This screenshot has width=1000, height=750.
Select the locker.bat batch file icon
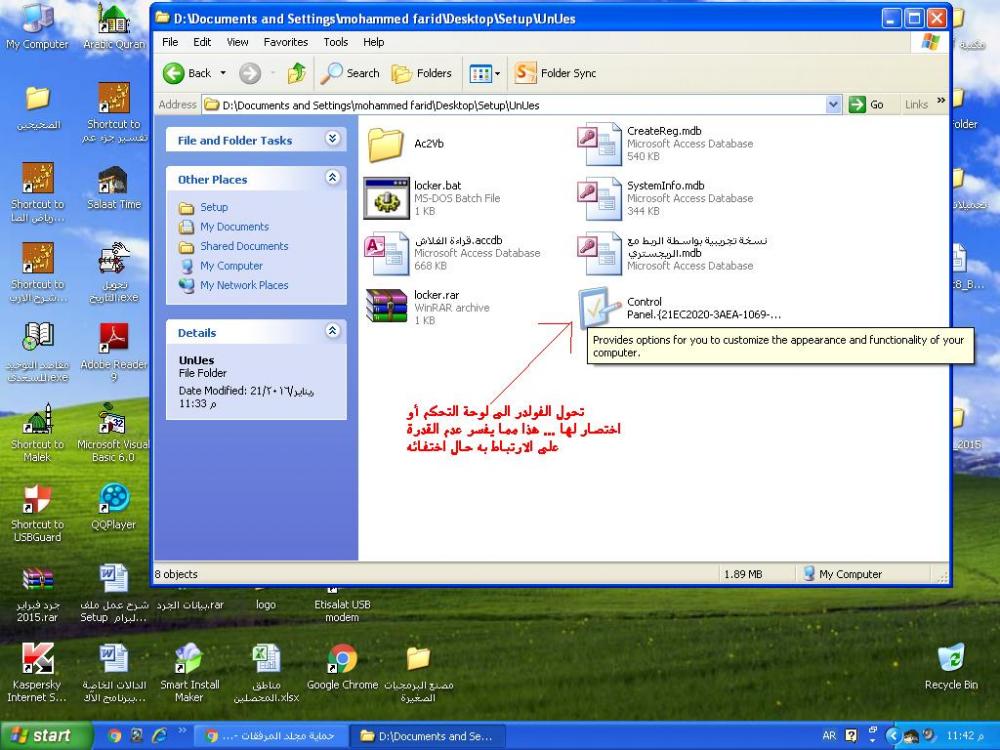click(386, 198)
